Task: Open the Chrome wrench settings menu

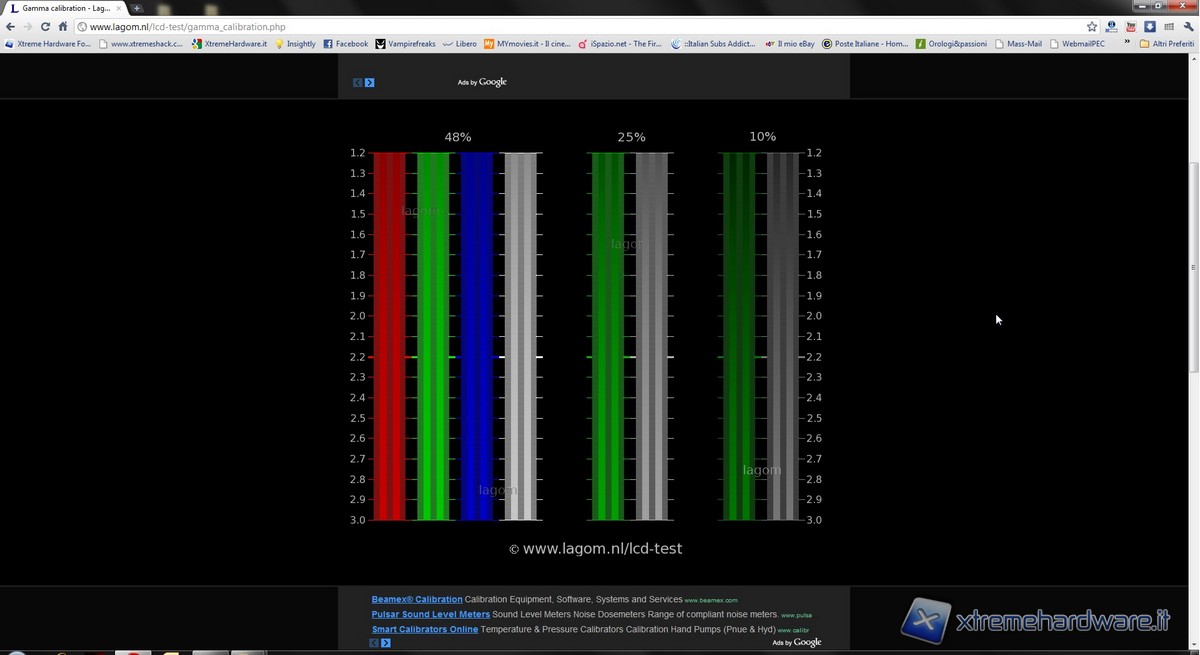Action: tap(1188, 27)
